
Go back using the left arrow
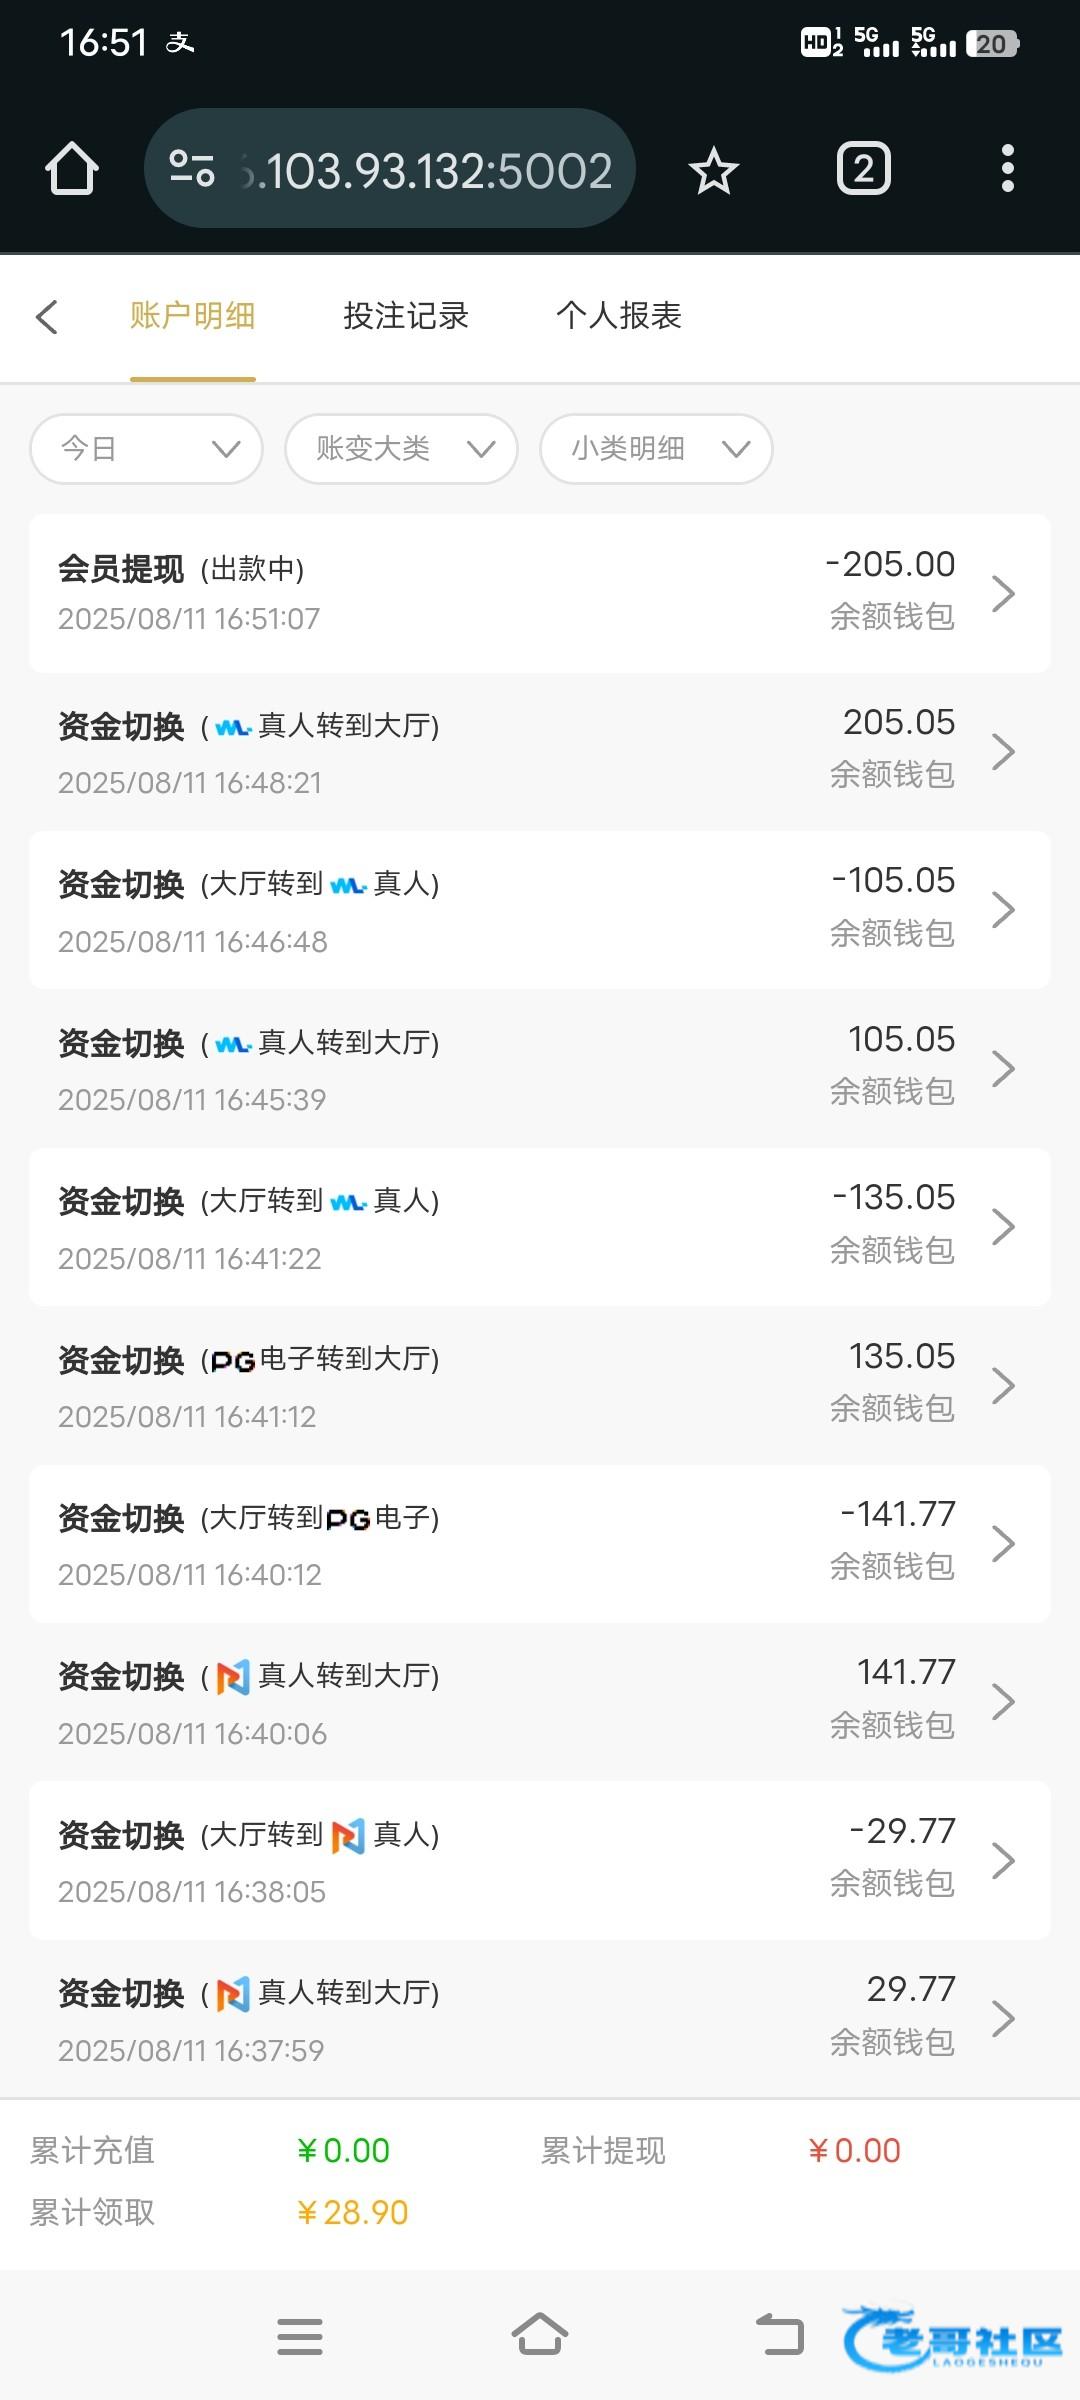click(47, 317)
